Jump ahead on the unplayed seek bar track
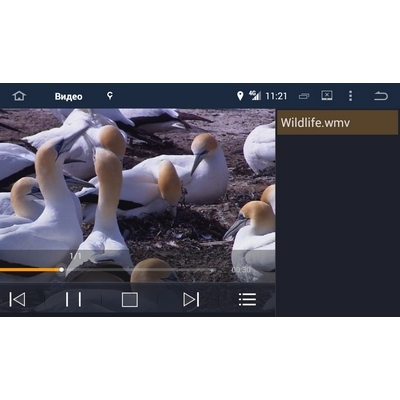 pos(139,270)
